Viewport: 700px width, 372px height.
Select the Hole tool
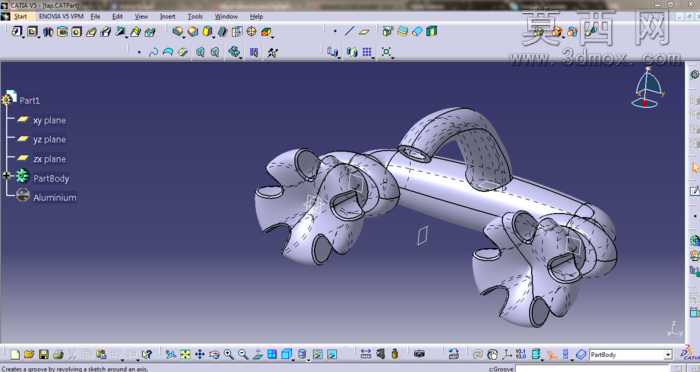tap(76, 32)
